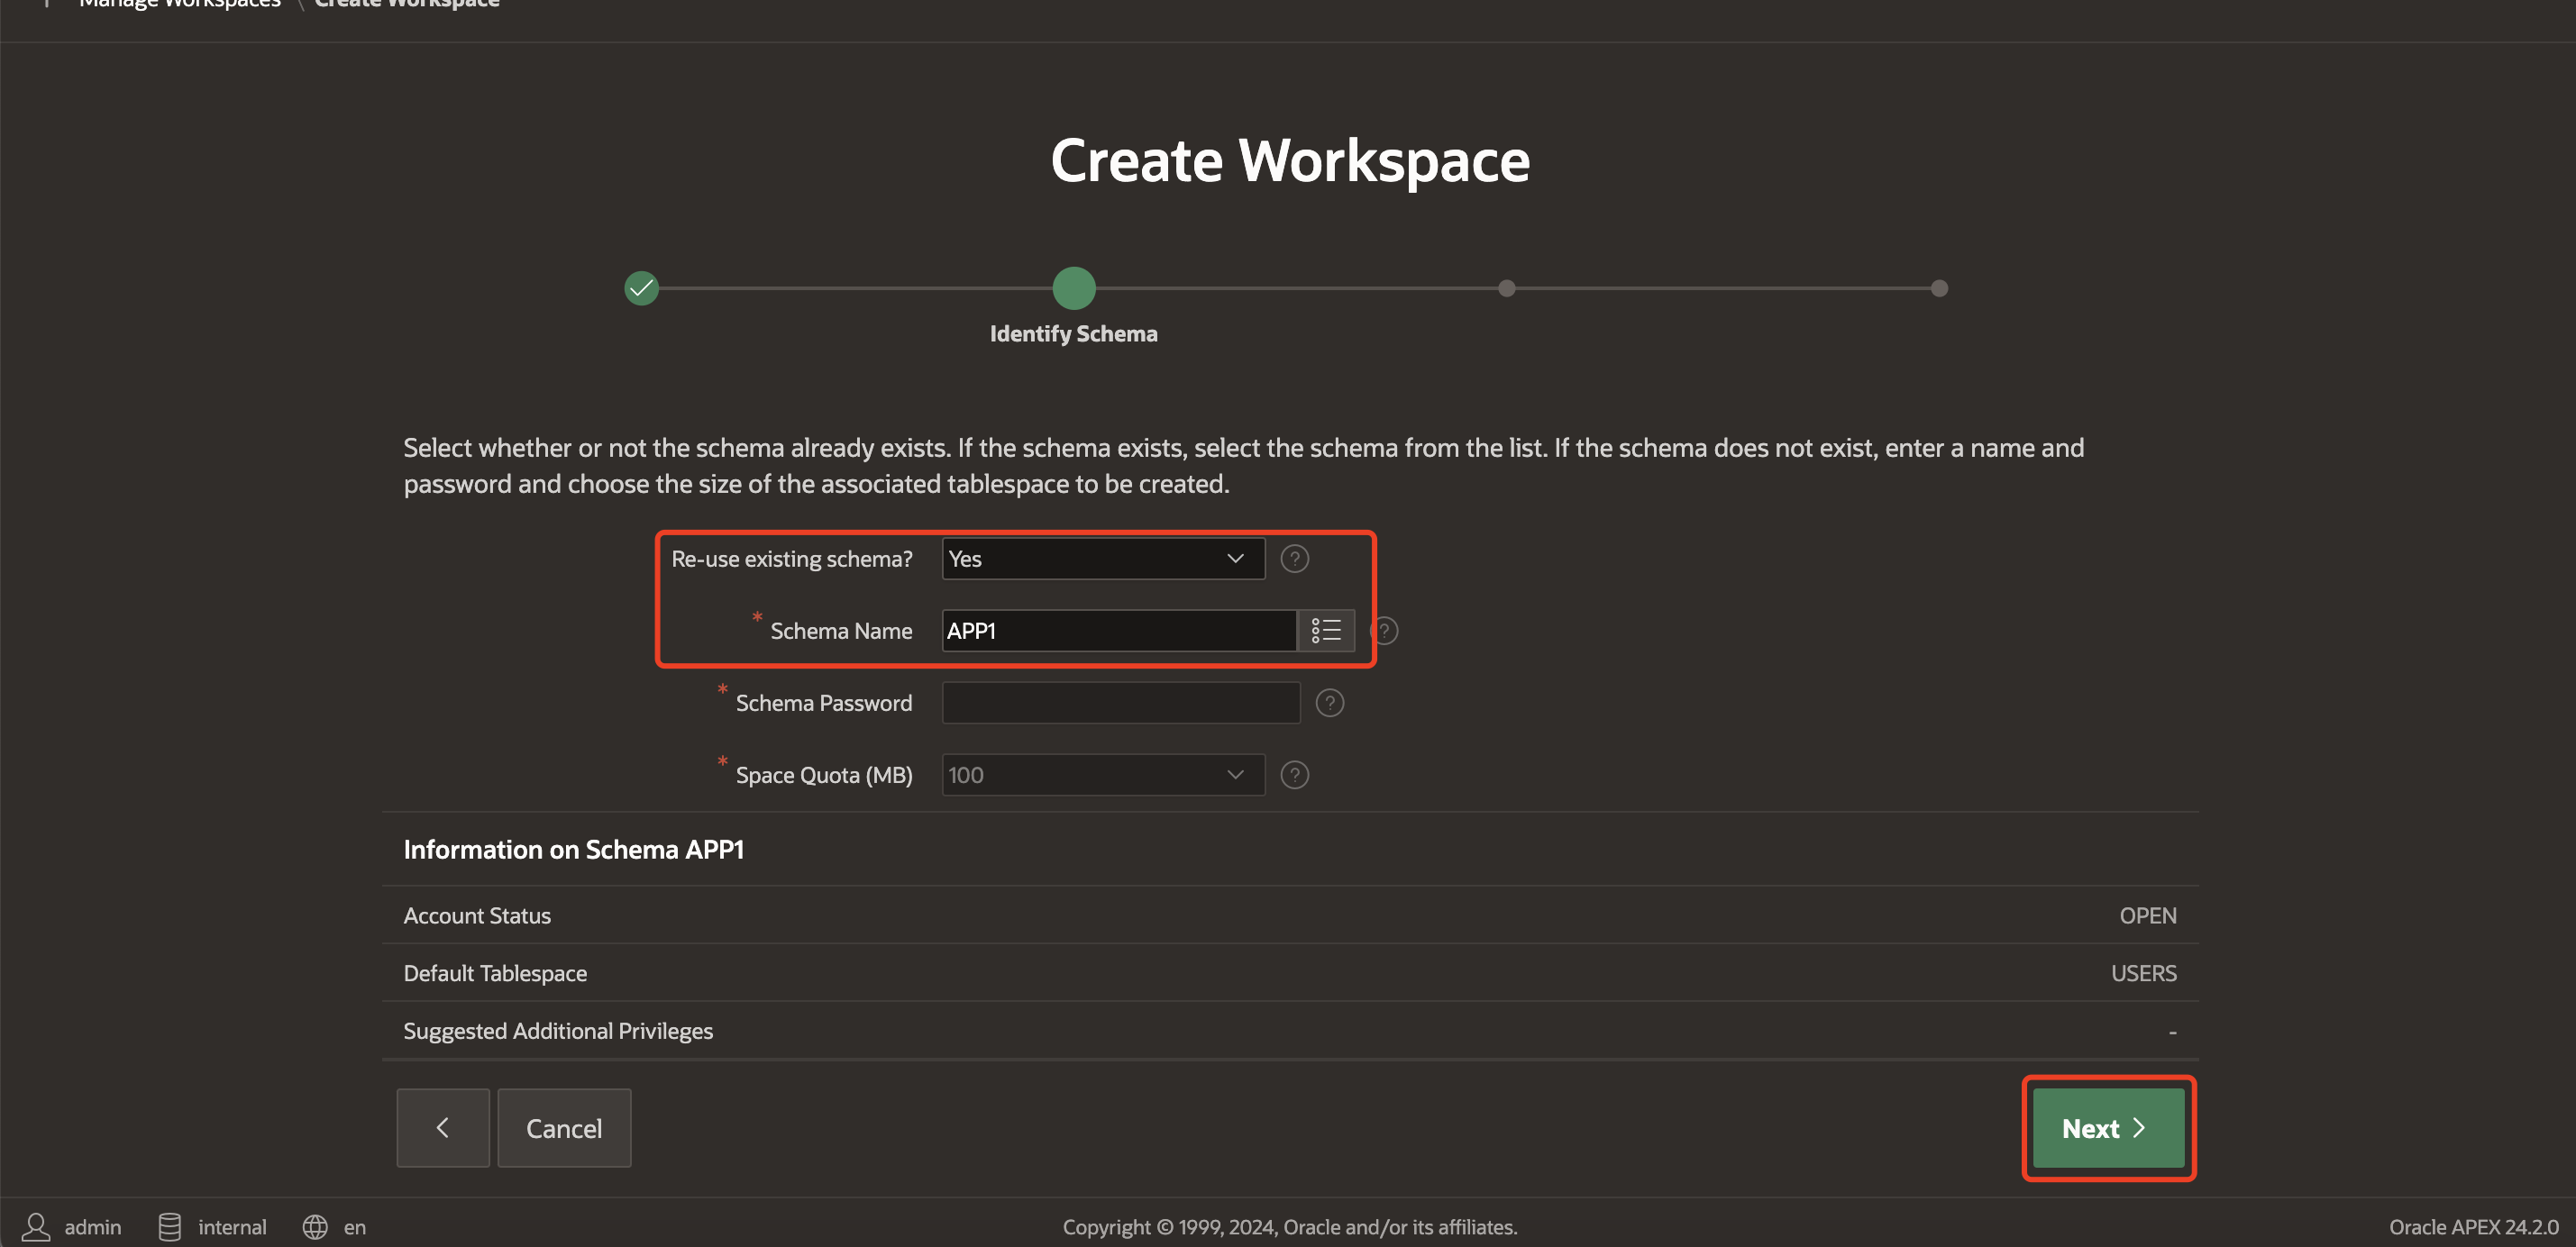Open the Schema Name list-of-values popup
The height and width of the screenshot is (1247, 2576).
click(1325, 630)
